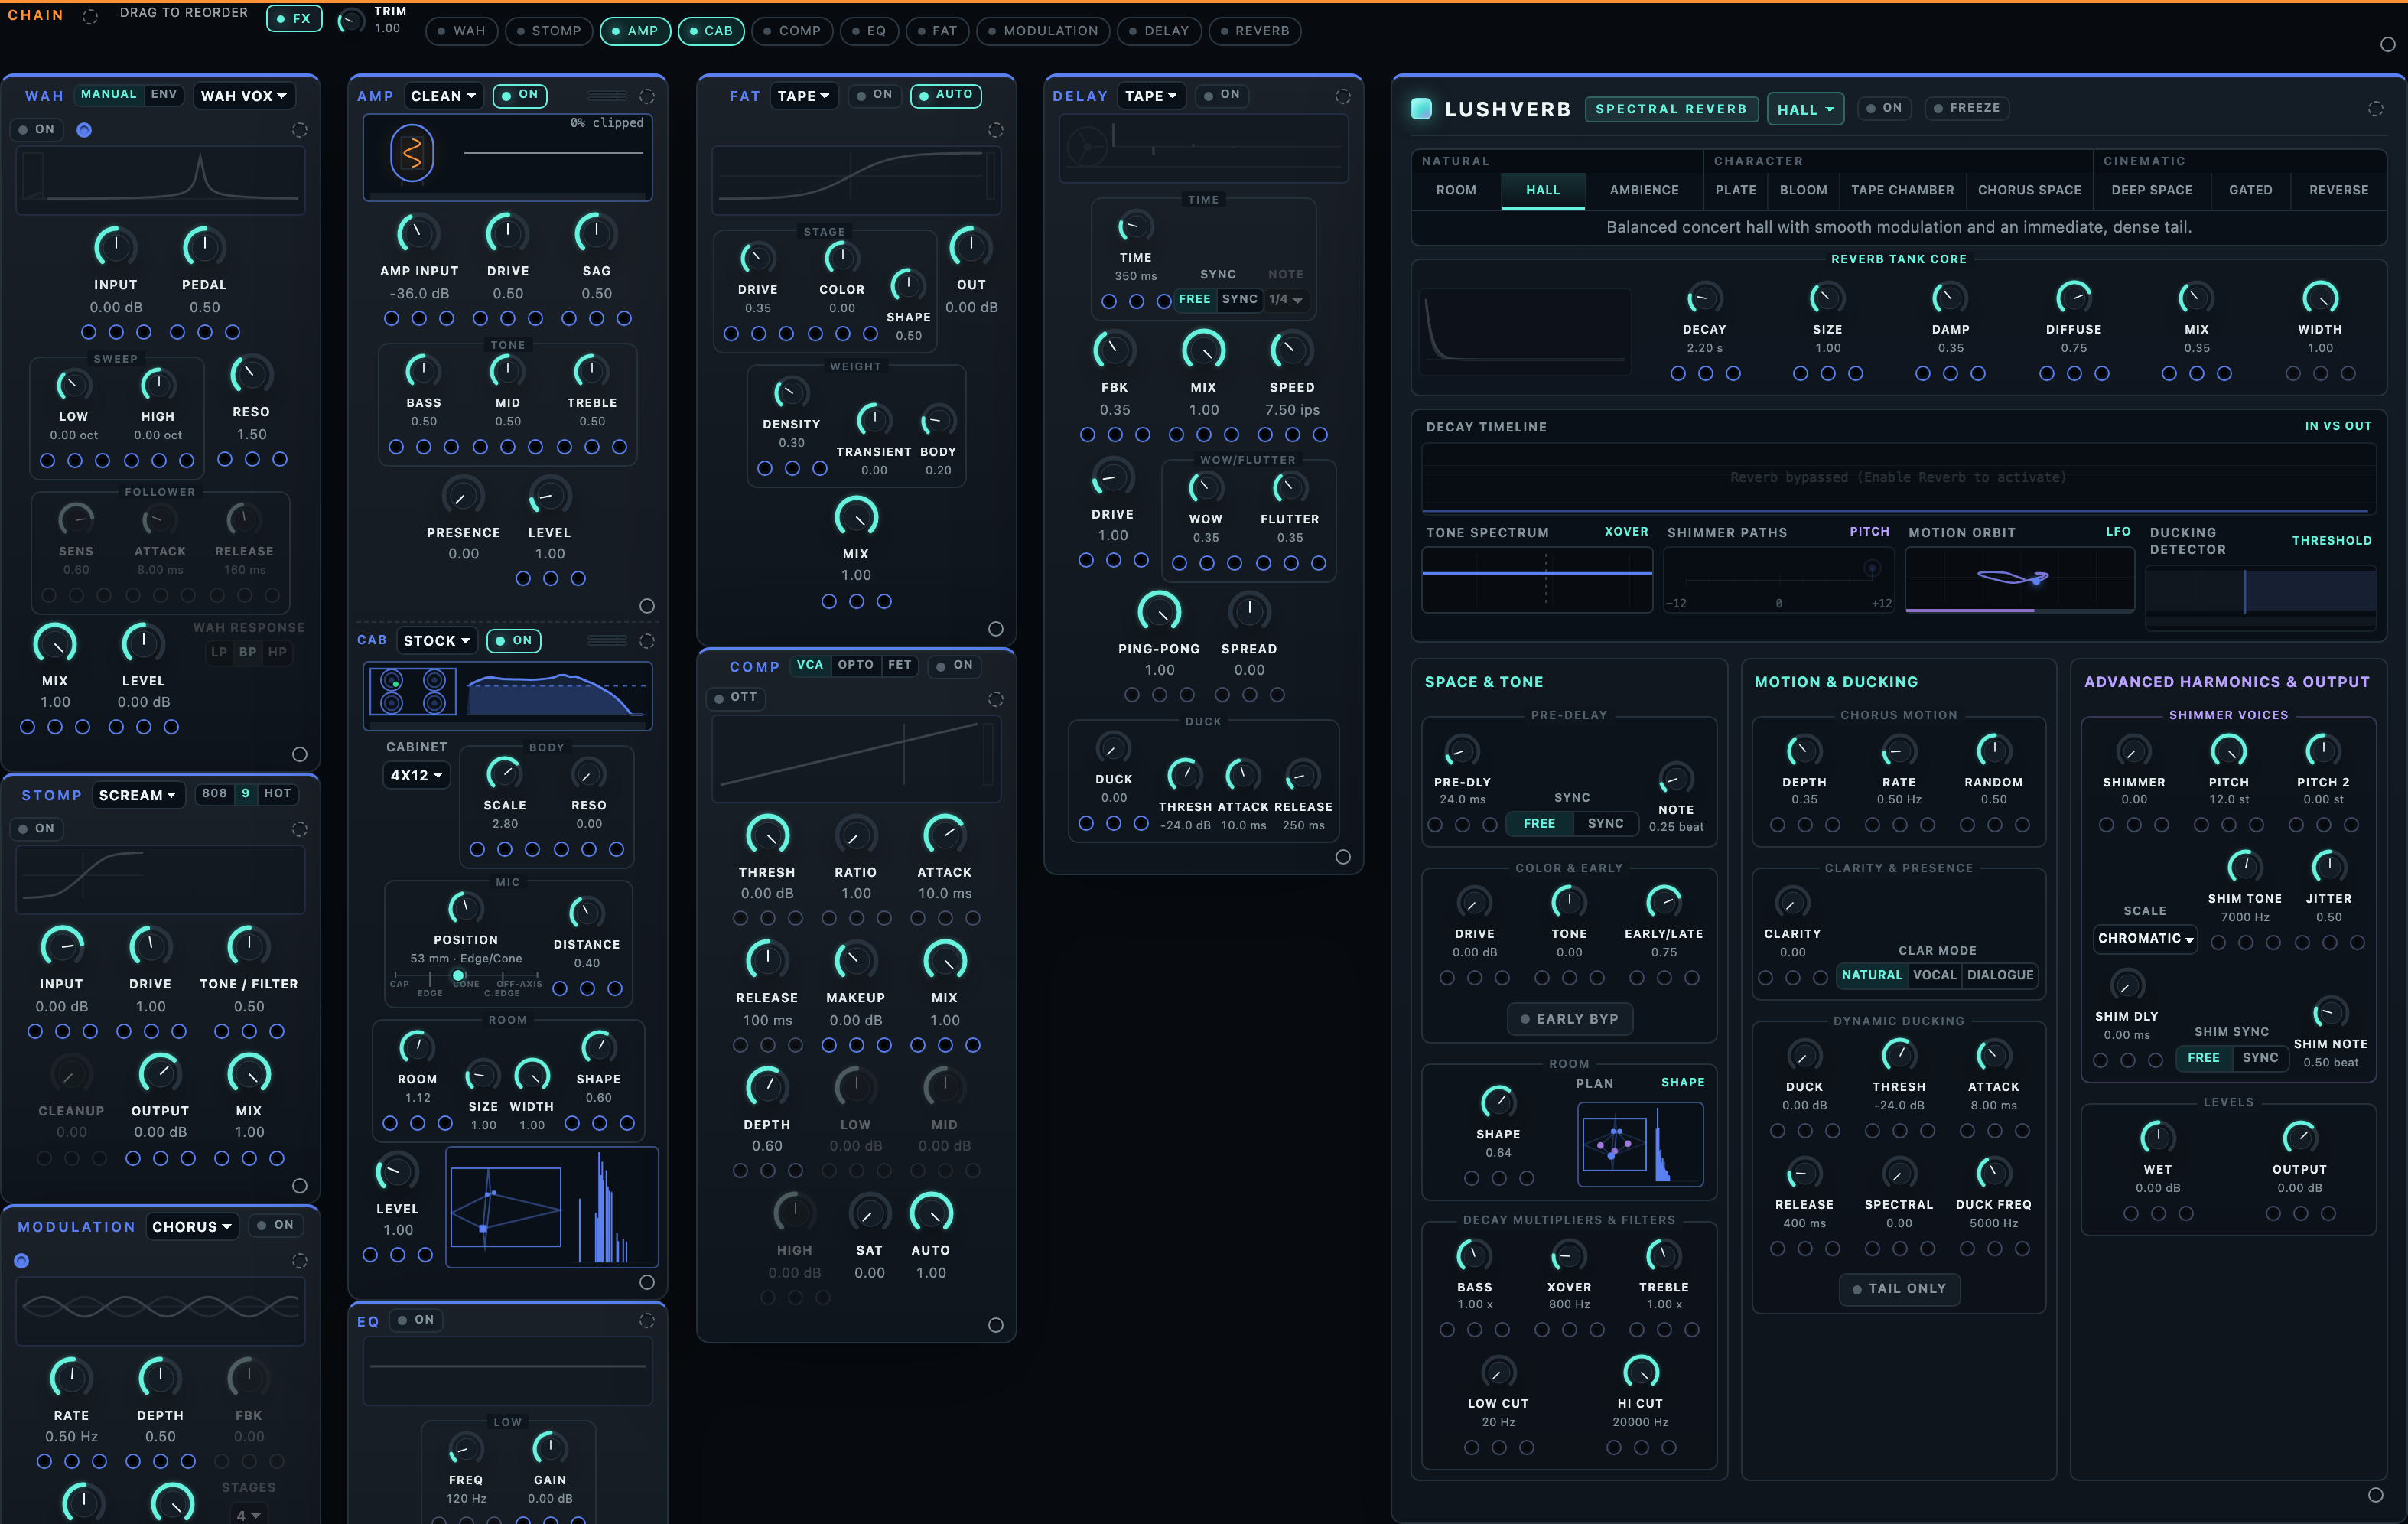Click the blue dot indicator in MODULATION module
The image size is (2408, 1524).
click(22, 1261)
